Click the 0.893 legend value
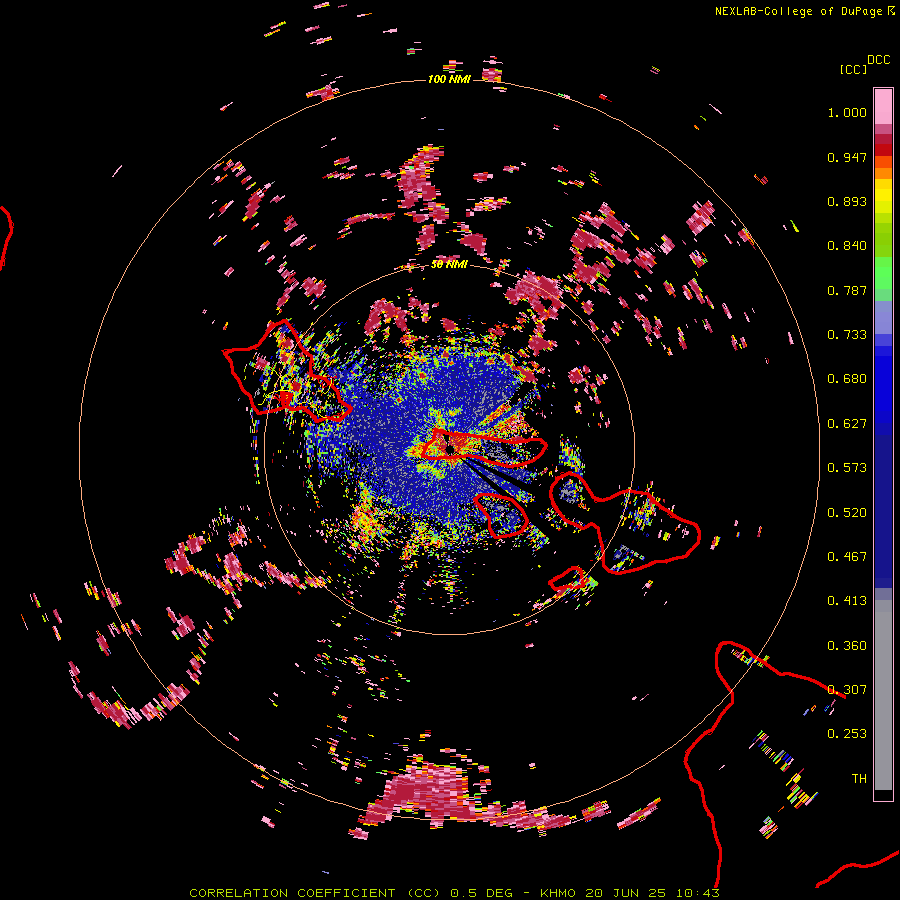This screenshot has height=900, width=900. click(x=847, y=201)
